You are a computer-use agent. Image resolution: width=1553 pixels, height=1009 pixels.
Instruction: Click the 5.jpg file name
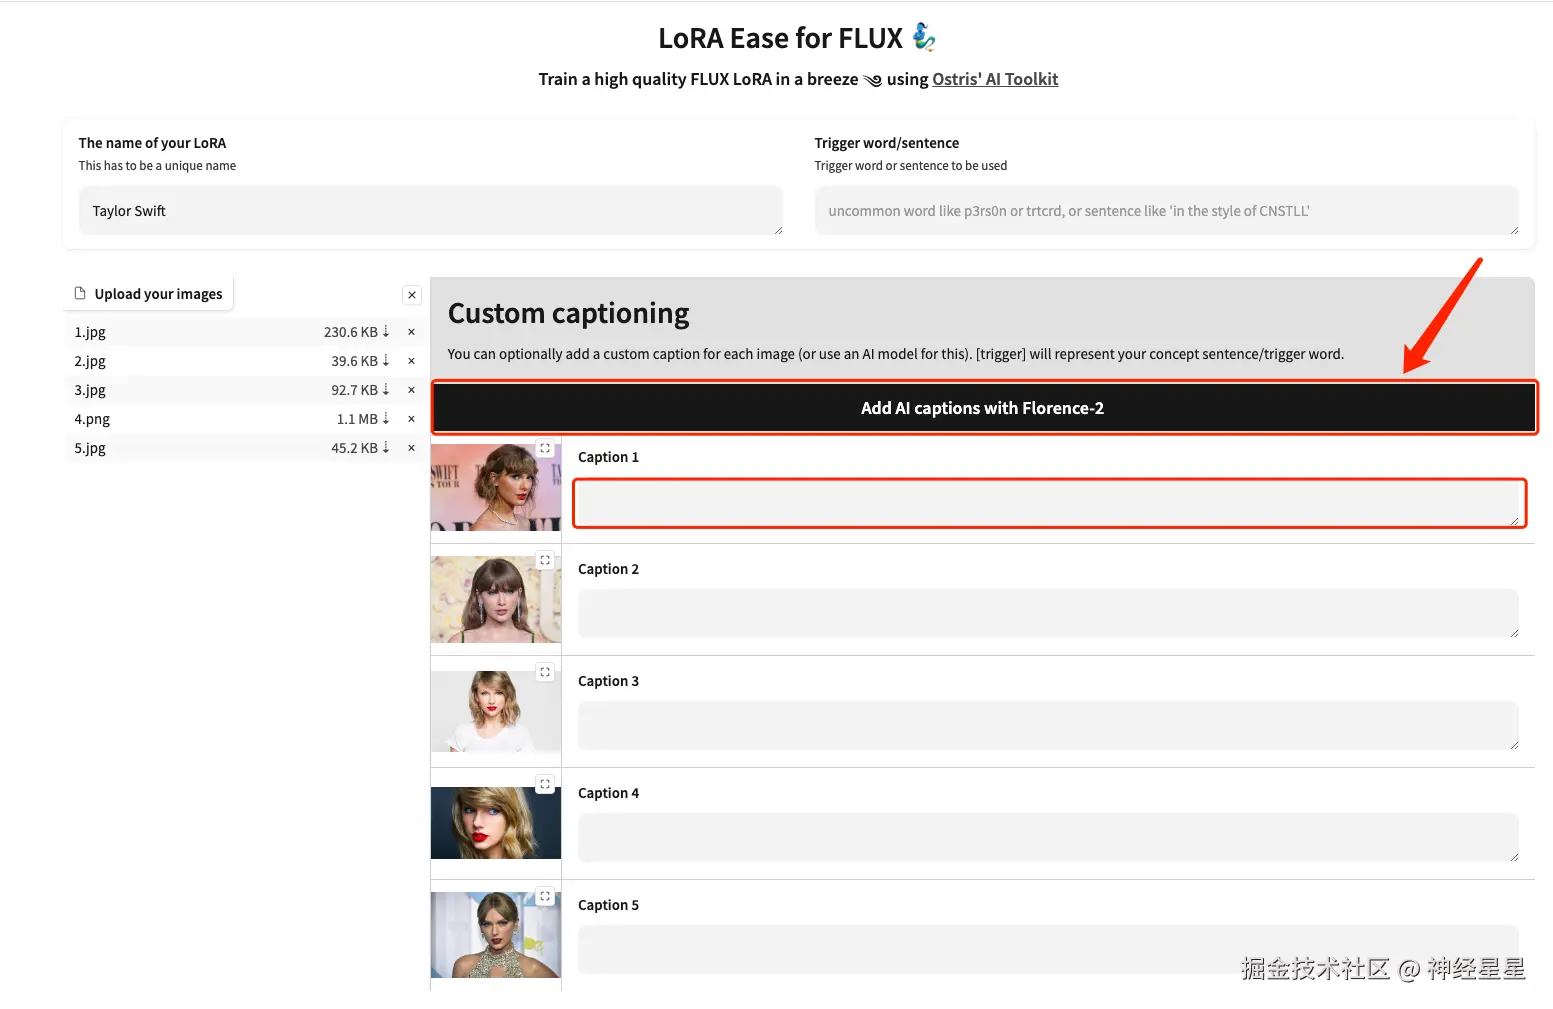point(90,448)
